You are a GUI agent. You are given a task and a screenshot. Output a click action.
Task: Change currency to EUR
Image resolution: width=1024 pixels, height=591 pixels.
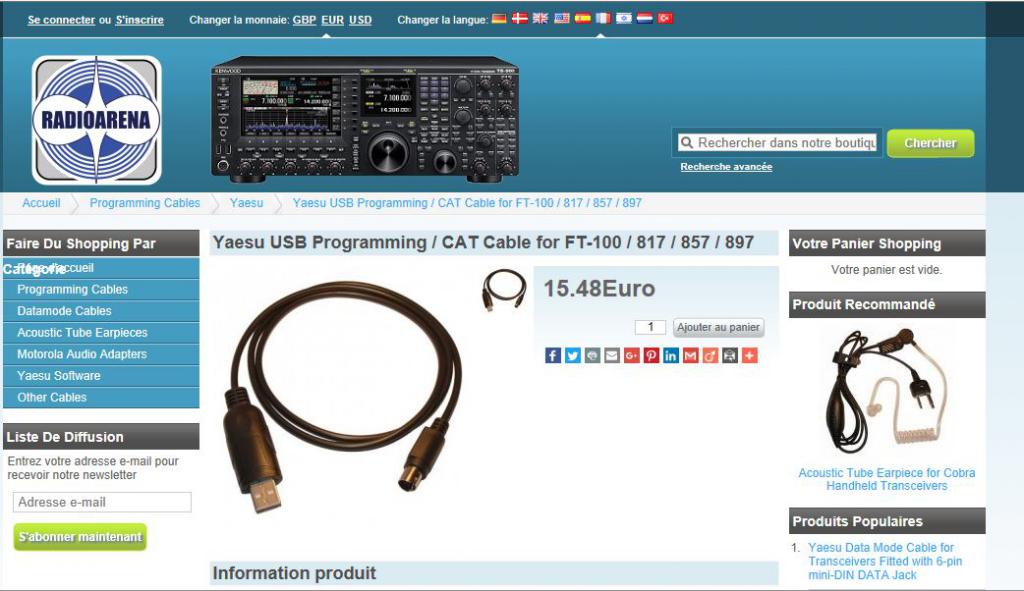tap(332, 20)
